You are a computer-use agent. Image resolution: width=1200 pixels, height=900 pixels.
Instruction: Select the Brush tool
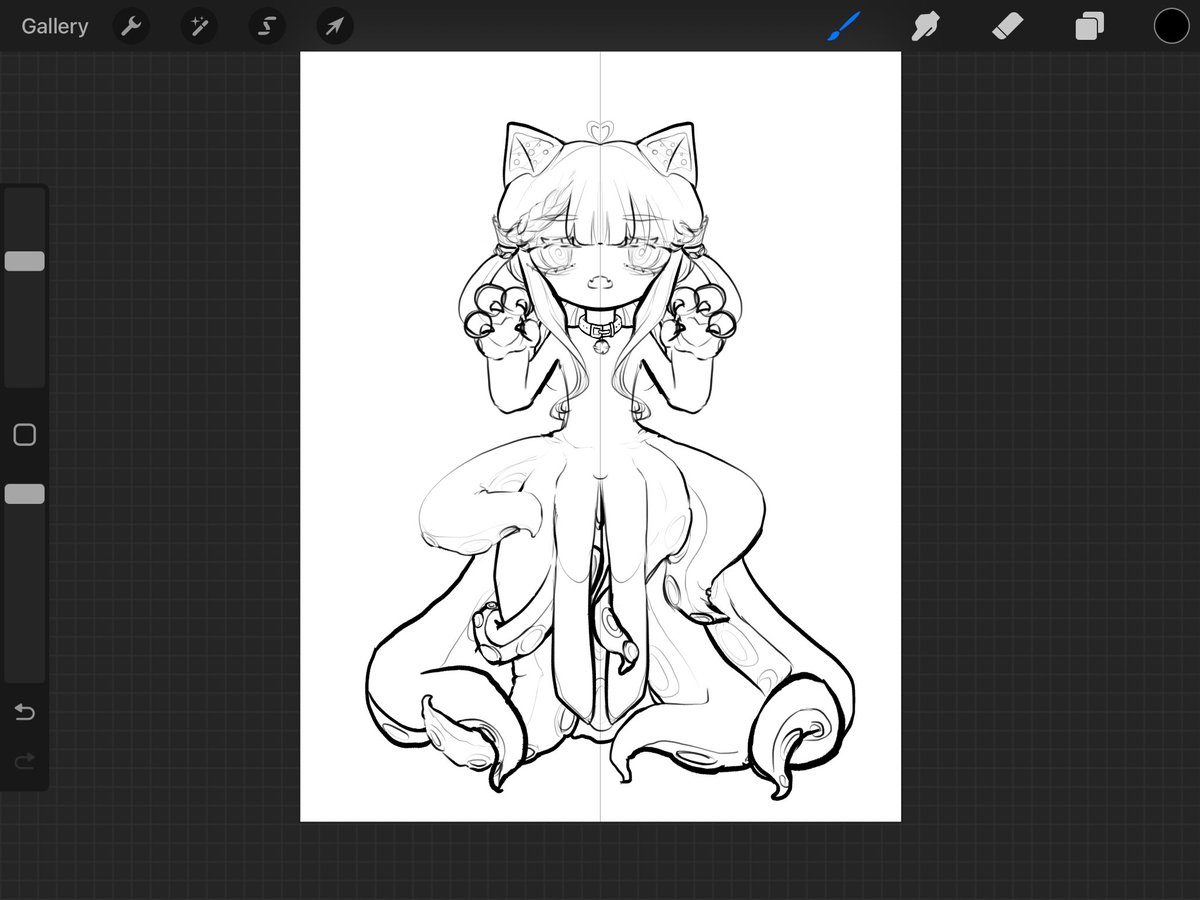(845, 26)
